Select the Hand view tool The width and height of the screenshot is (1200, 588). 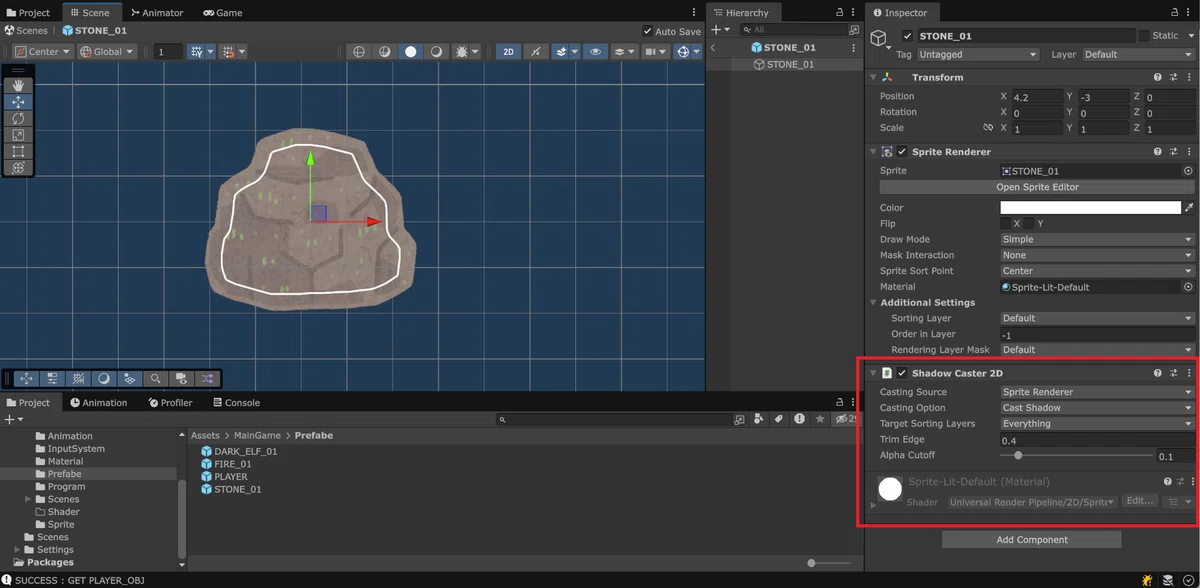[18, 85]
